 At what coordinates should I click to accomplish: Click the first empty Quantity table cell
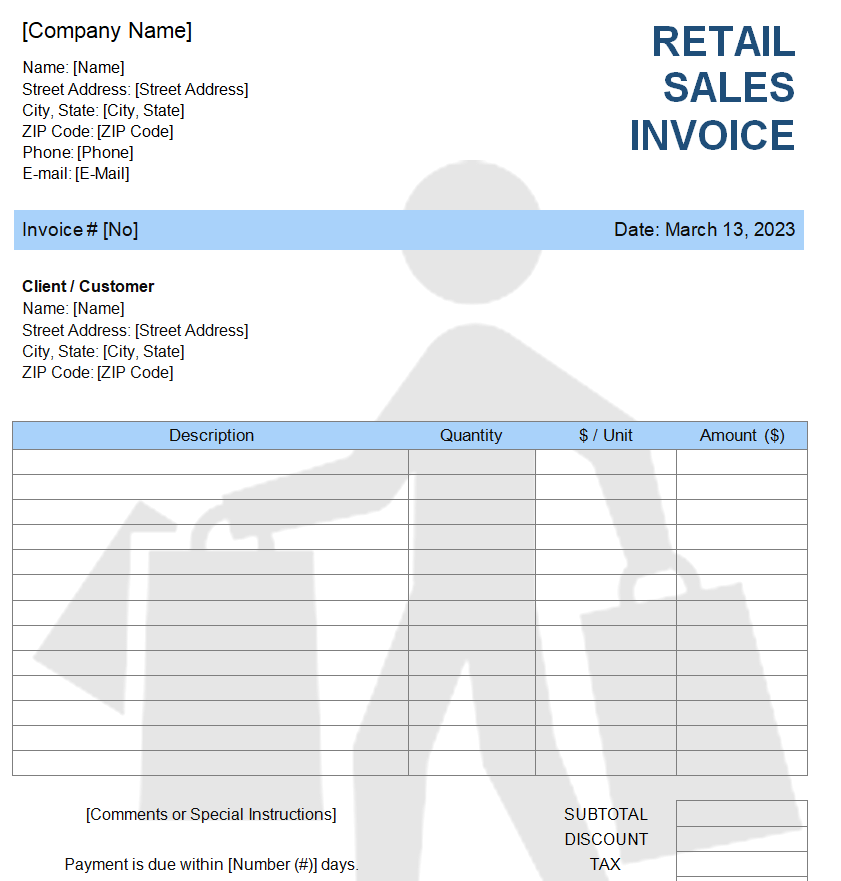472,462
